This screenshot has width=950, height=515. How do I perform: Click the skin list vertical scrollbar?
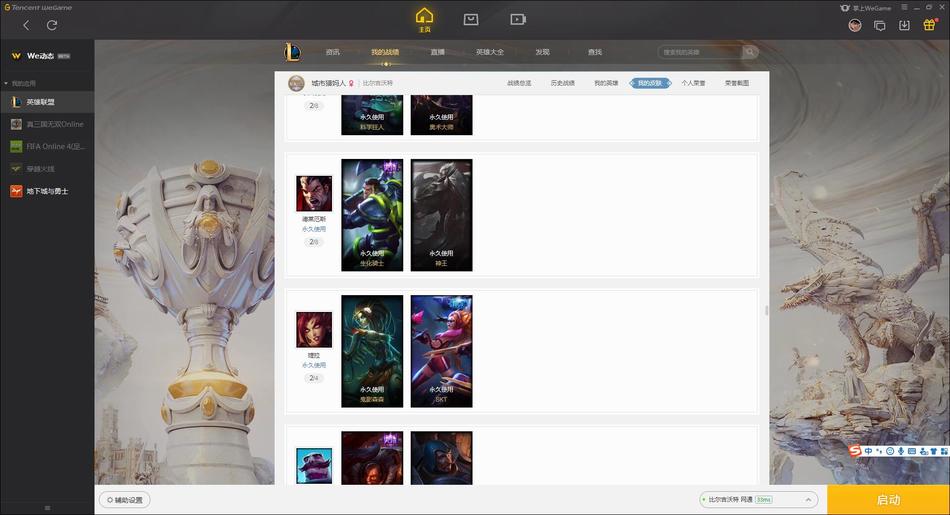[x=766, y=310]
